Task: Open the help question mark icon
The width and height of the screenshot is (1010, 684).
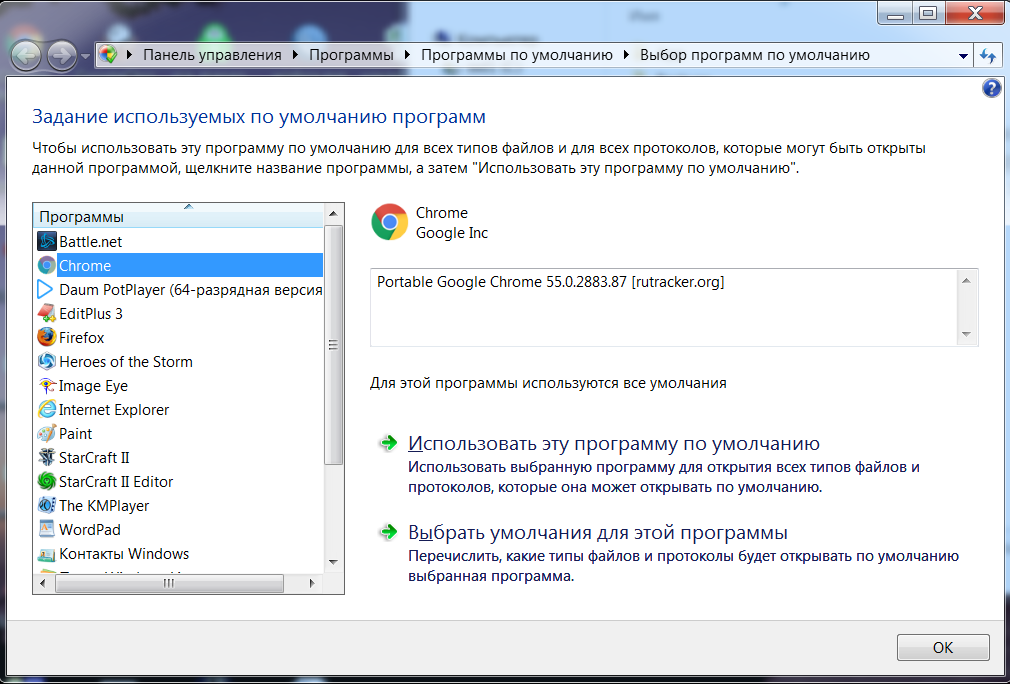Action: [x=991, y=88]
